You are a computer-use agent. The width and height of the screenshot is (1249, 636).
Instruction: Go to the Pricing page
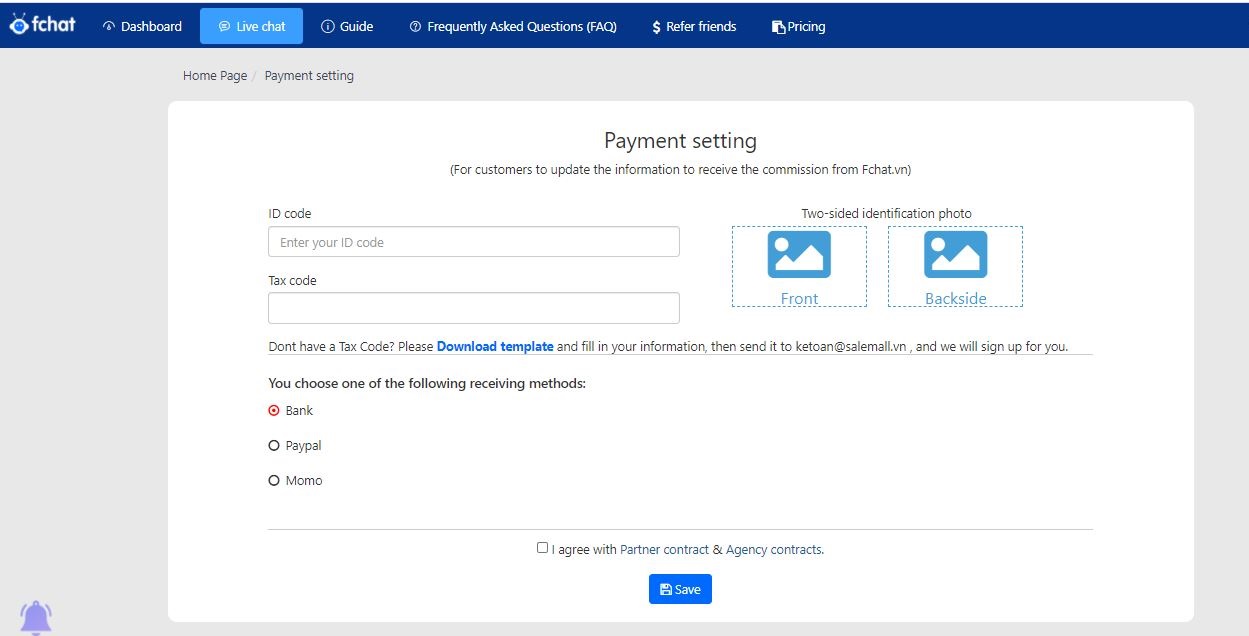click(x=799, y=26)
